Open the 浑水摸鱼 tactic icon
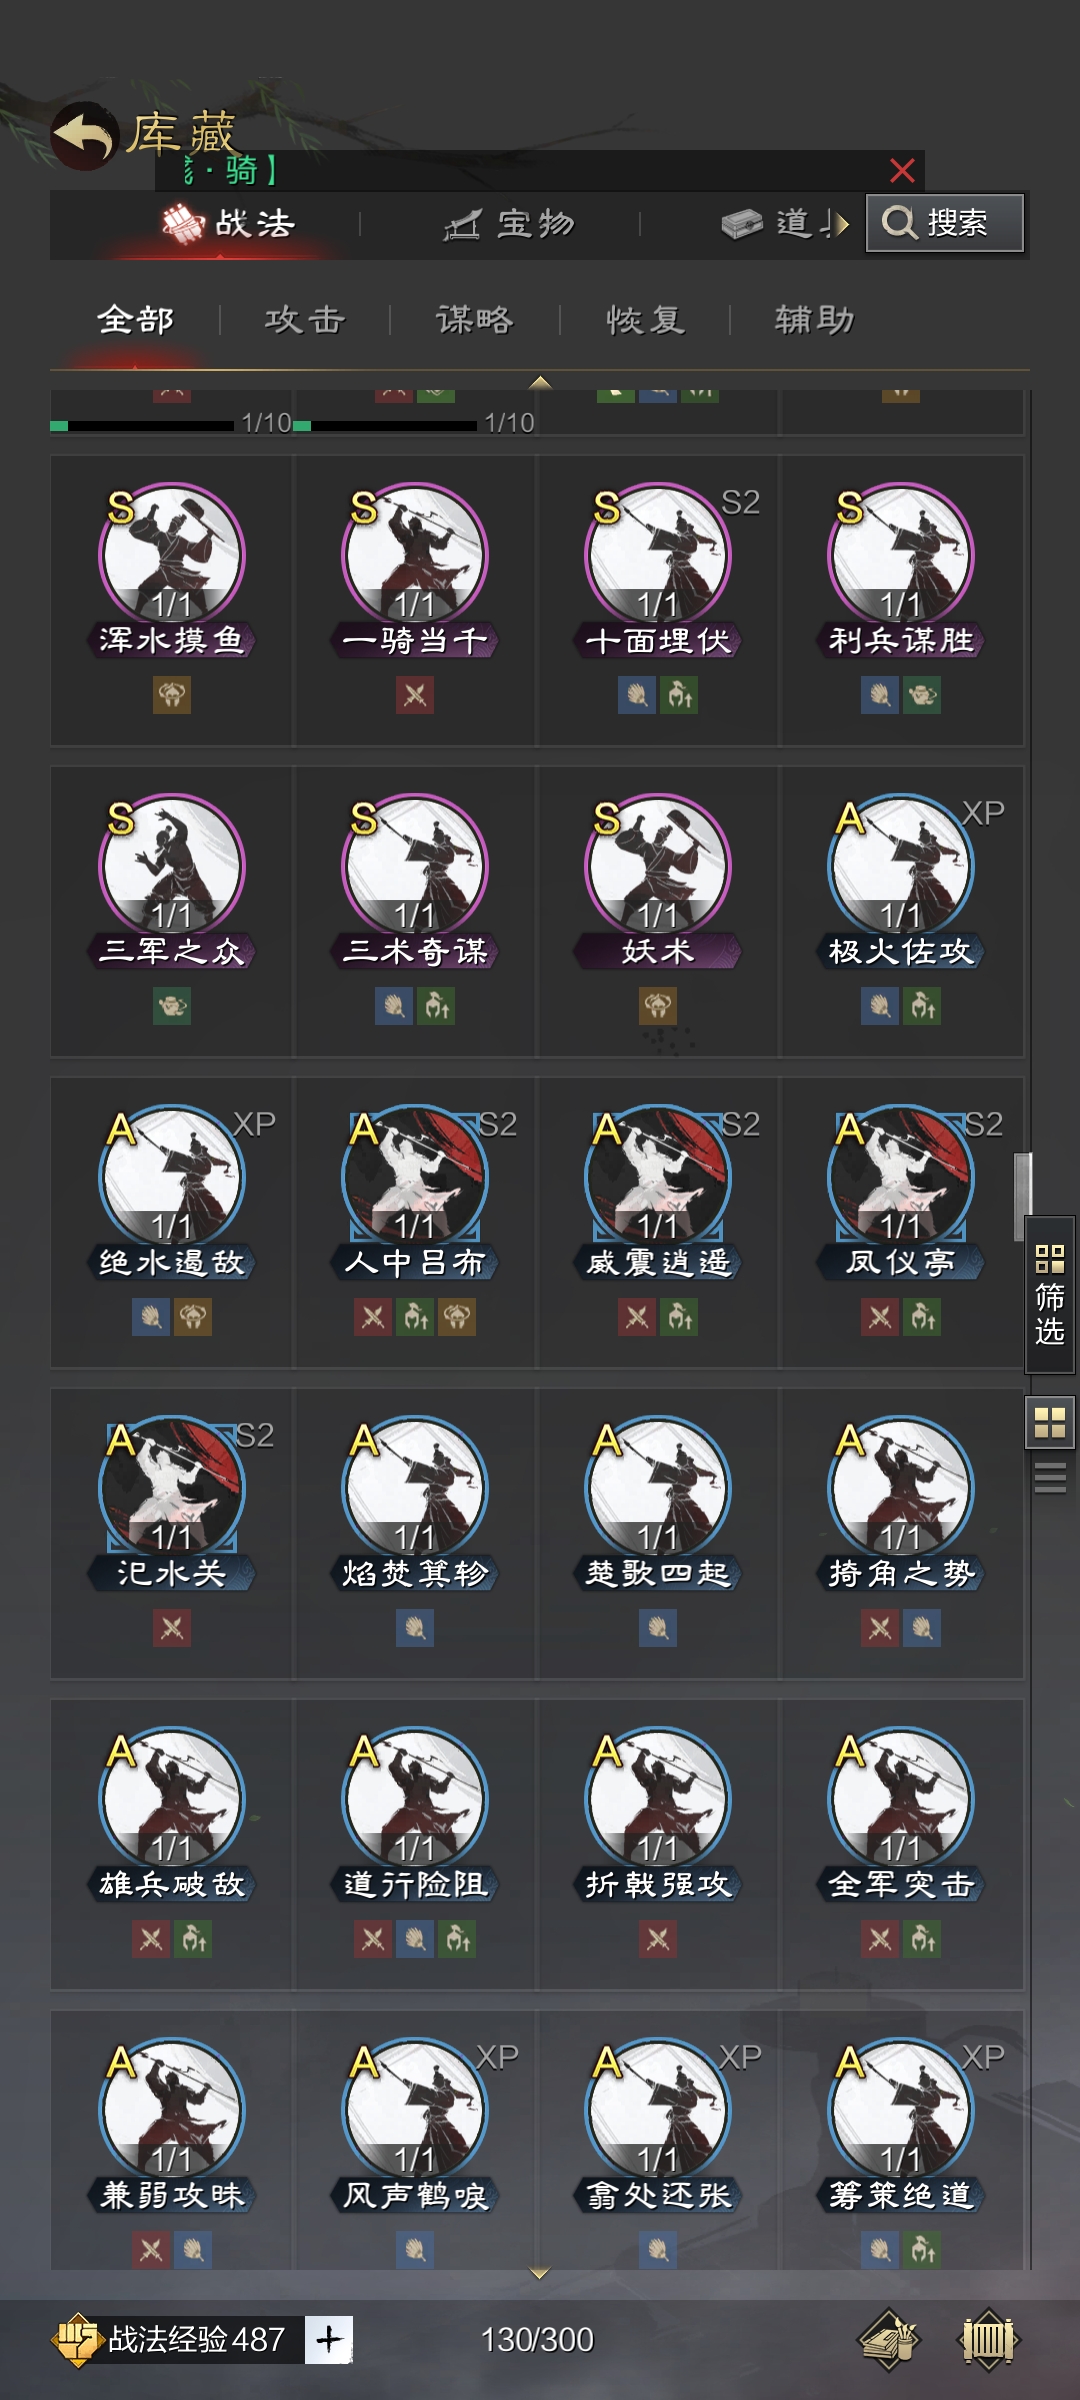The image size is (1080, 2400). tap(172, 555)
